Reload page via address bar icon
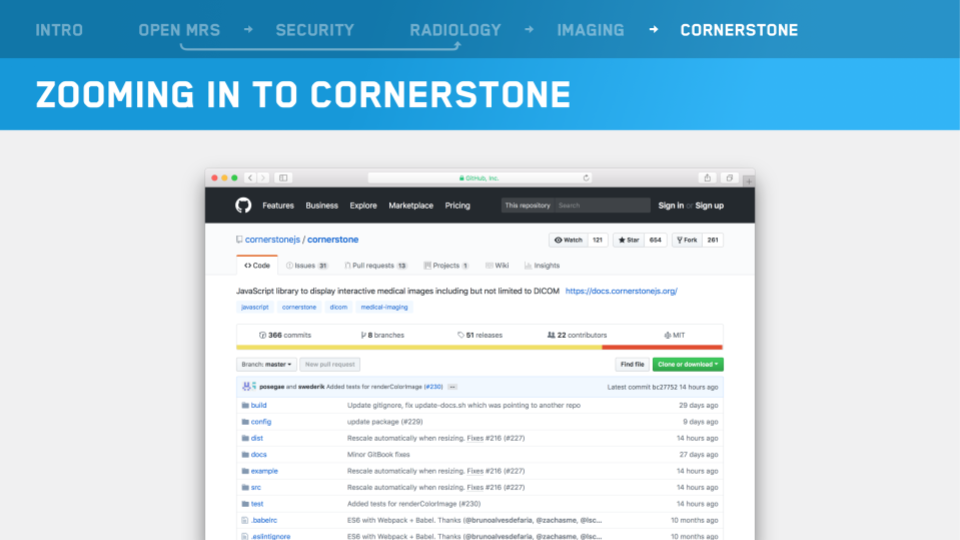 586,178
